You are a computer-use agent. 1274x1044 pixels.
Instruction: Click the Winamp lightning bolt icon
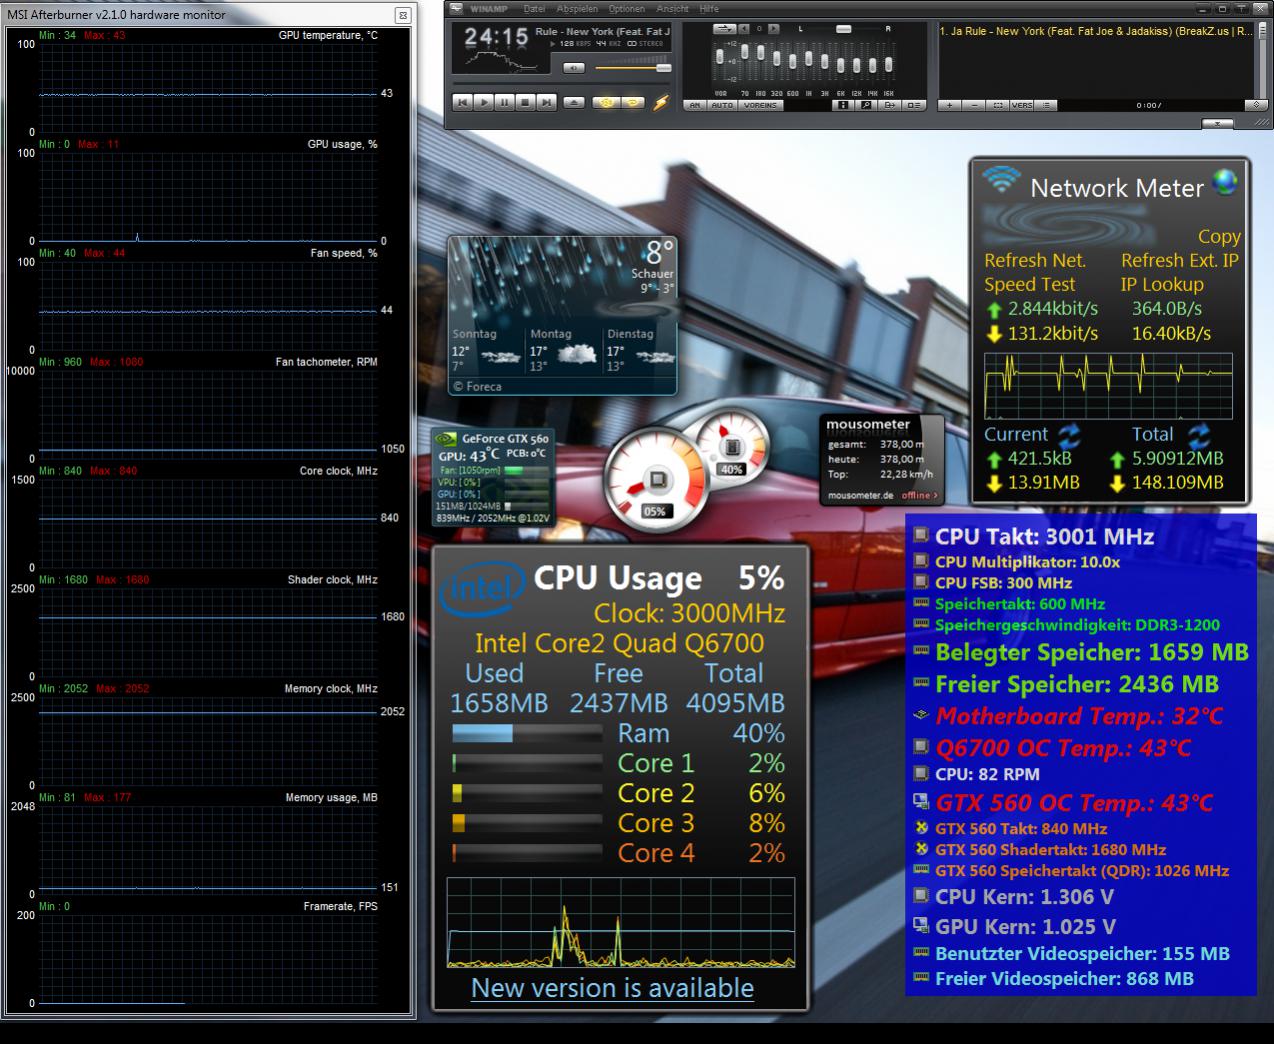point(661,102)
